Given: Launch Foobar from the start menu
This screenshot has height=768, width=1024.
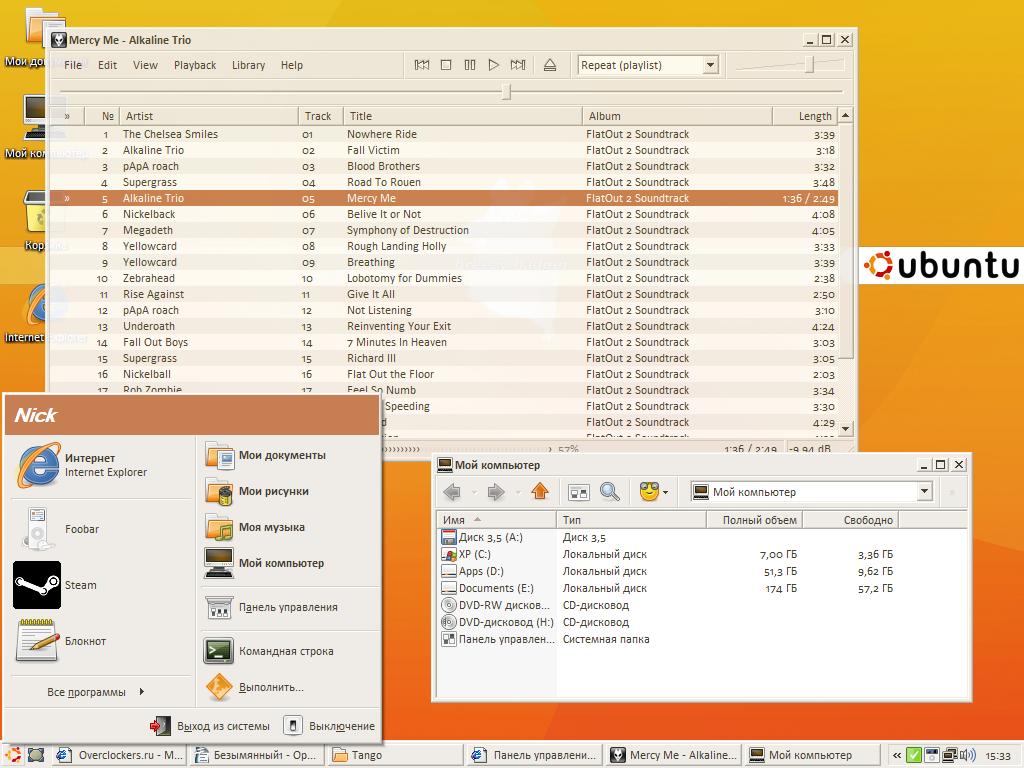Looking at the screenshot, I should coord(101,529).
